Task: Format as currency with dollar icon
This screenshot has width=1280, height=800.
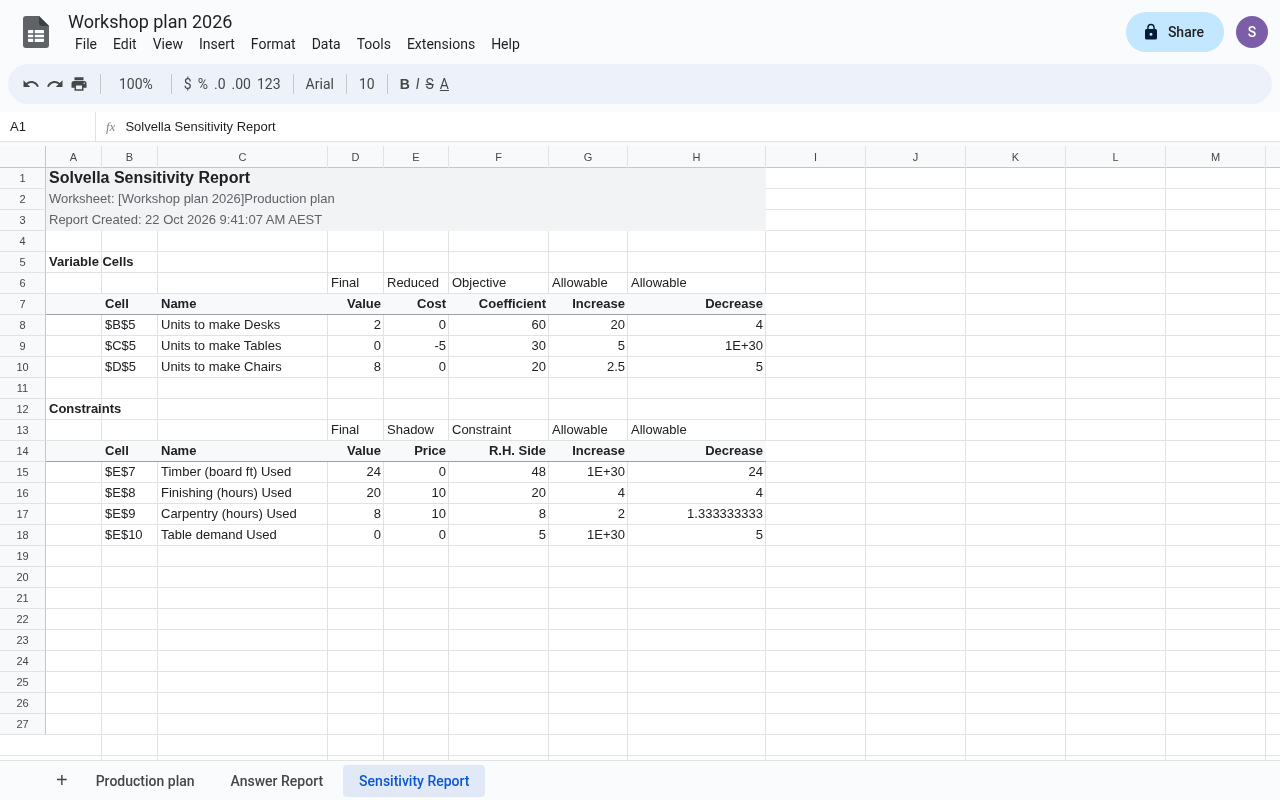Action: (x=187, y=84)
